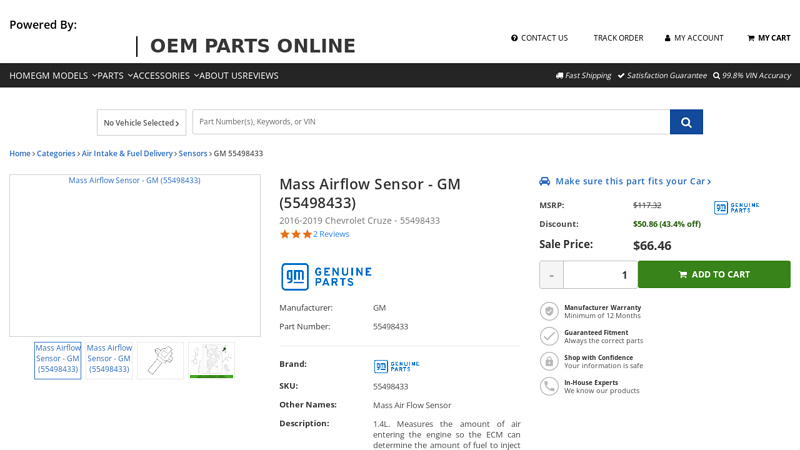Image resolution: width=800 pixels, height=450 pixels.
Task: Select the first Mass Airflow Sensor thumbnail
Action: (x=58, y=361)
